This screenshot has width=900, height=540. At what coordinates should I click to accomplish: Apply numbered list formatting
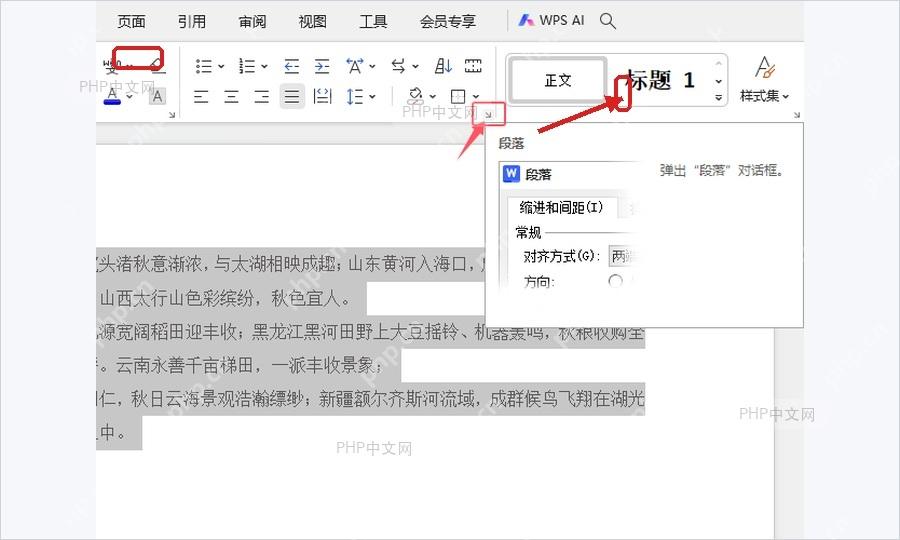(x=247, y=67)
